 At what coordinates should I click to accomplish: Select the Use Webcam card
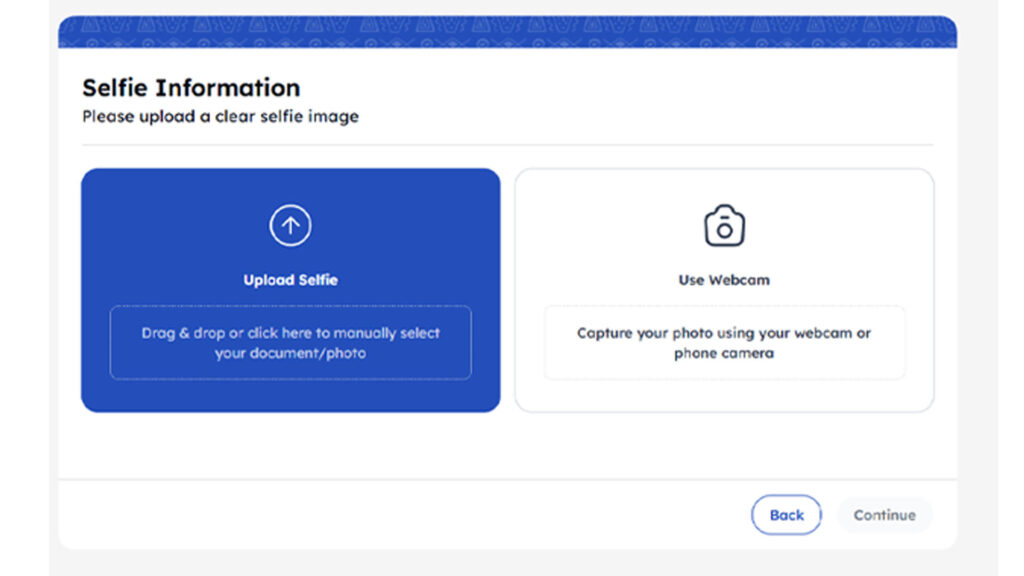pyautogui.click(x=724, y=290)
